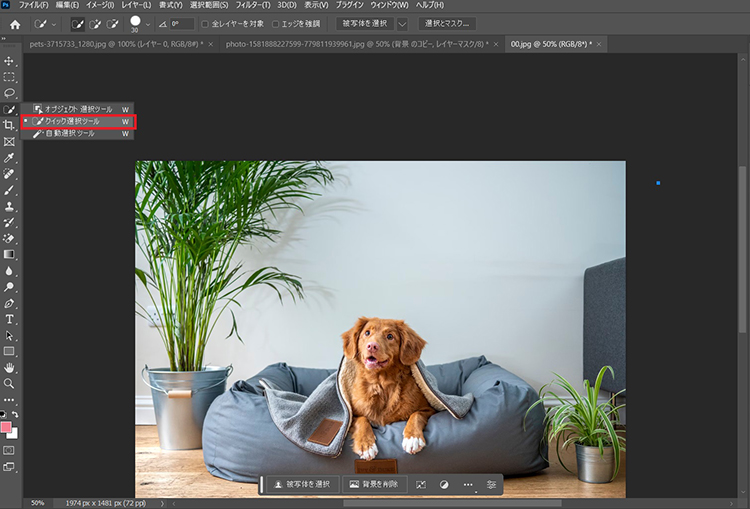
Task: Select the Eraser tool
Action: coord(9,238)
